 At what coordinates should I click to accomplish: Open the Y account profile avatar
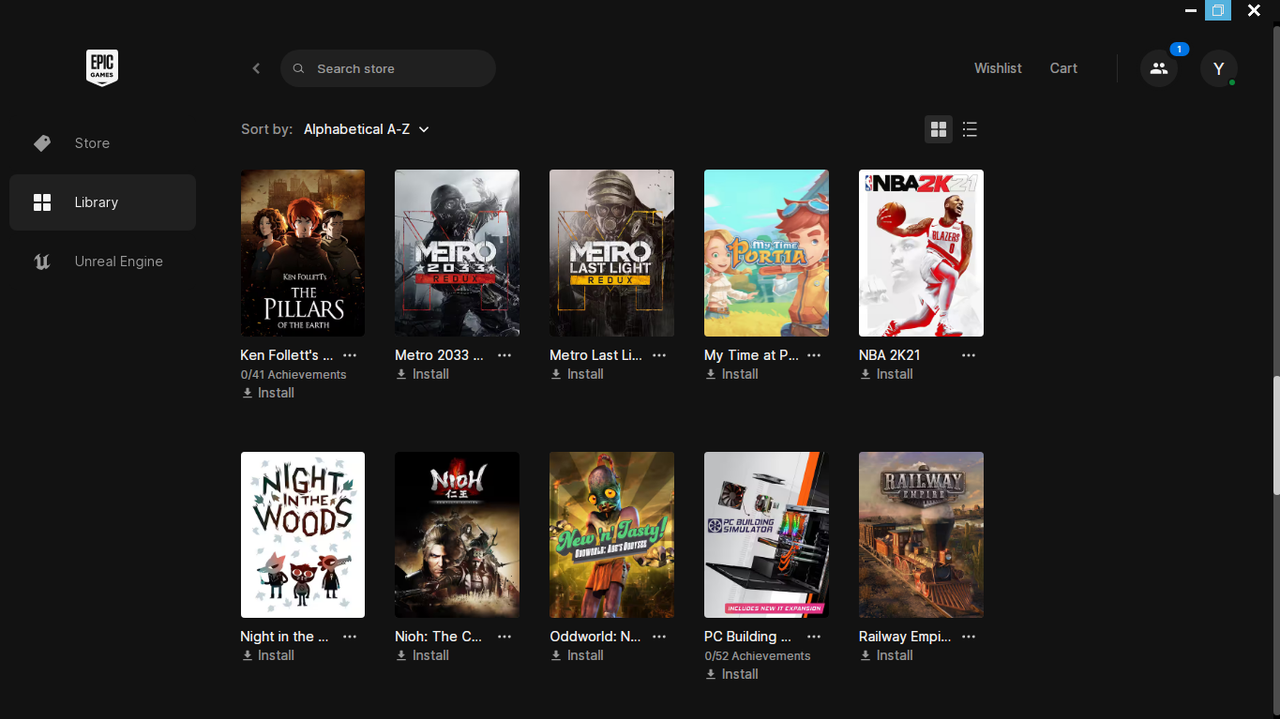coord(1218,68)
